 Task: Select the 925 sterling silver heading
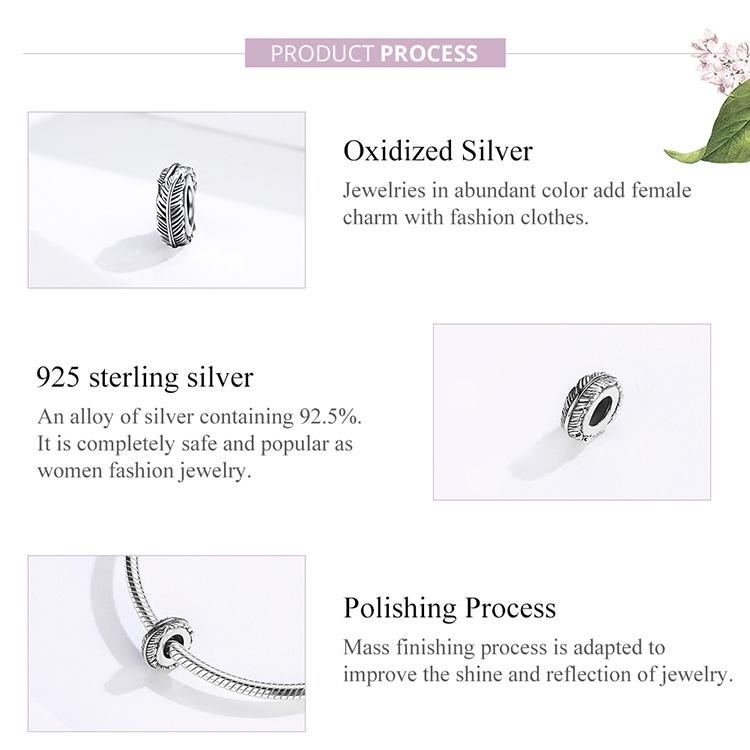145,378
